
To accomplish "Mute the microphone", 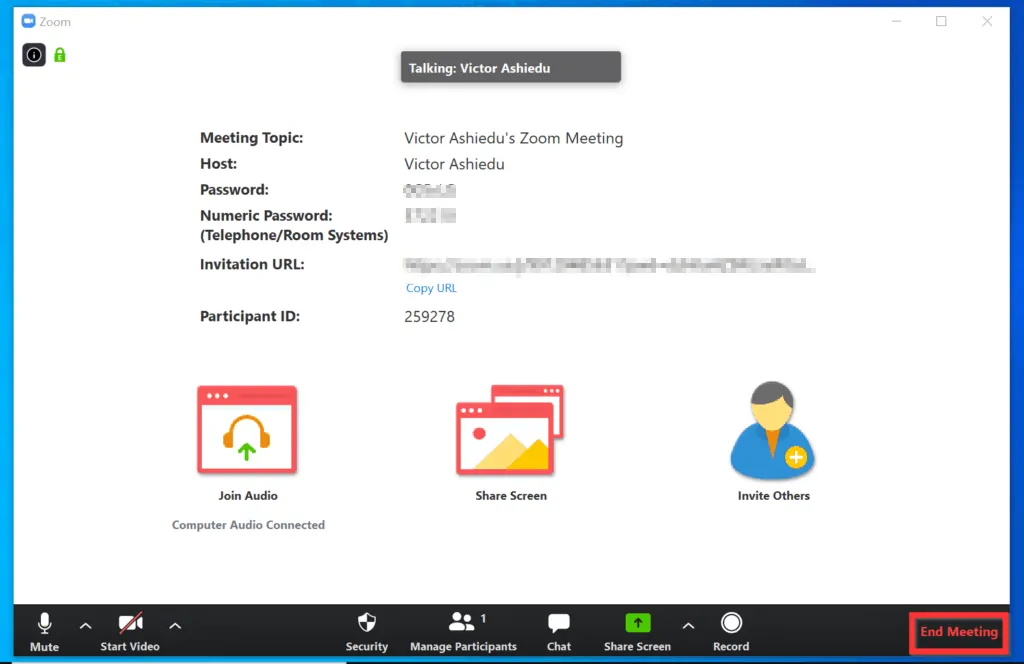I will (x=44, y=631).
